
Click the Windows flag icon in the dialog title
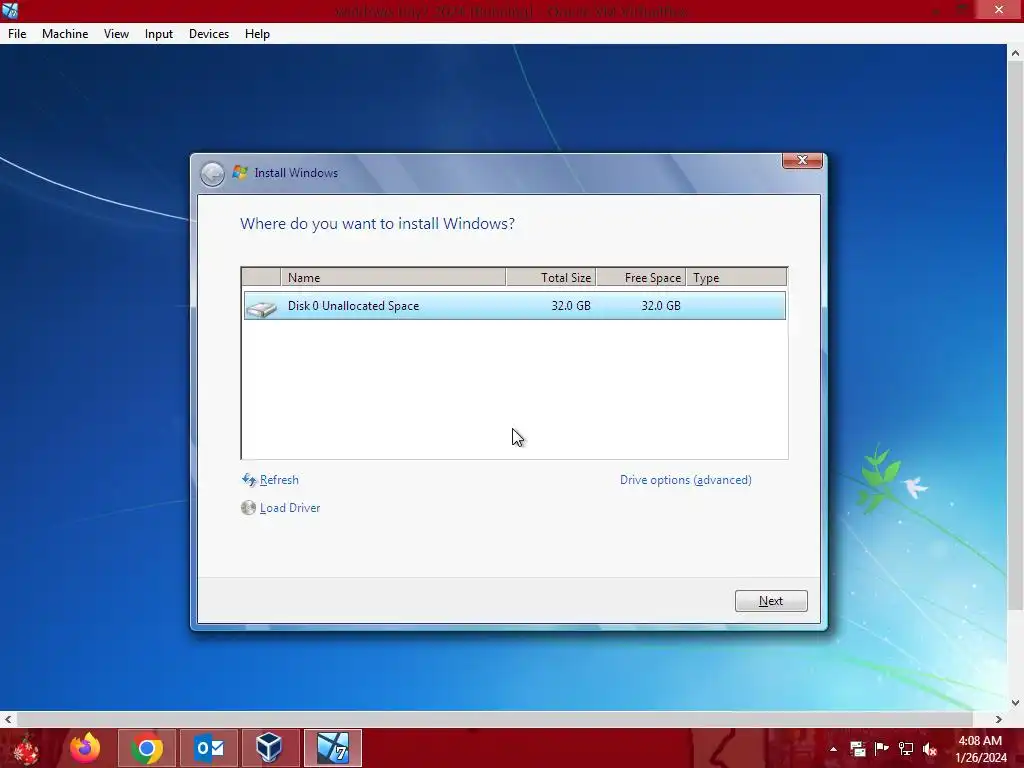tap(240, 172)
